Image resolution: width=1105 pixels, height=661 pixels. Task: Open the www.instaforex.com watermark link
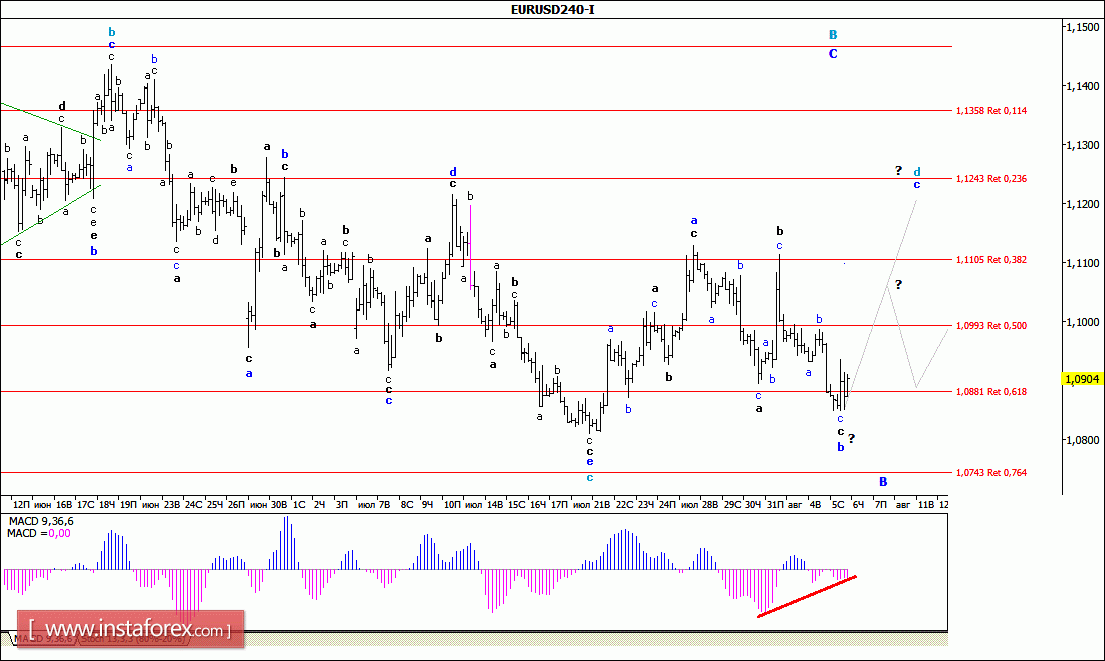point(136,631)
